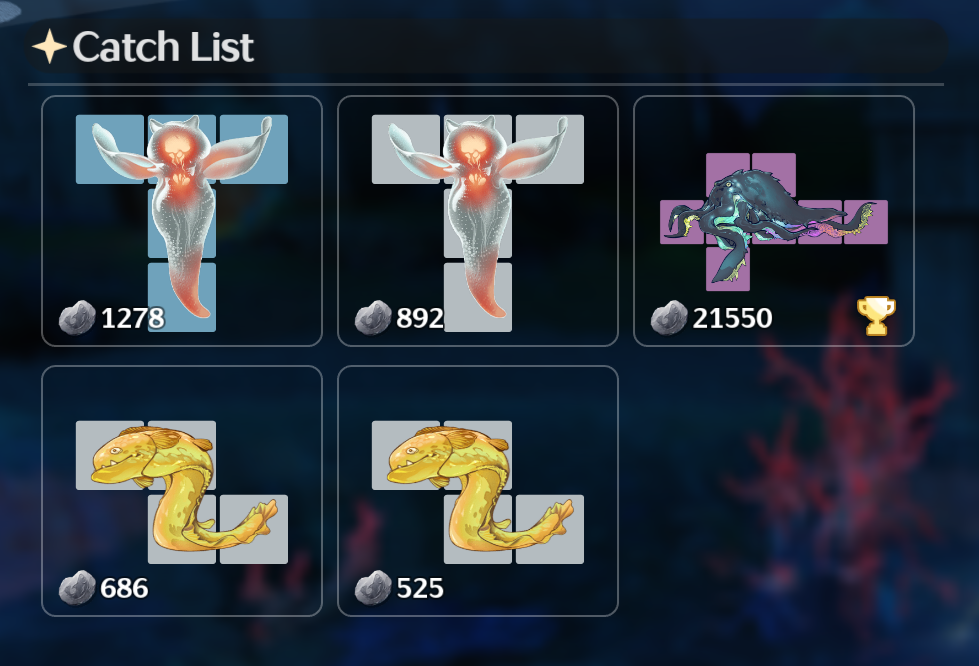Pick the bottom purple tile under the octopus
This screenshot has width=979, height=666.
728,268
